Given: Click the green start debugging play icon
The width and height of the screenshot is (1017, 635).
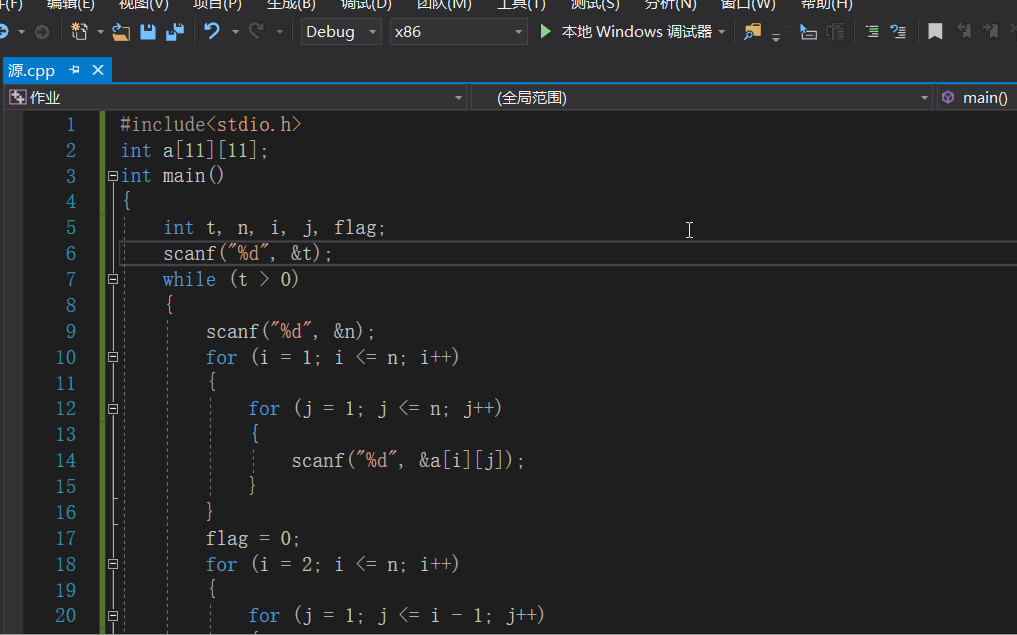Looking at the screenshot, I should (545, 31).
